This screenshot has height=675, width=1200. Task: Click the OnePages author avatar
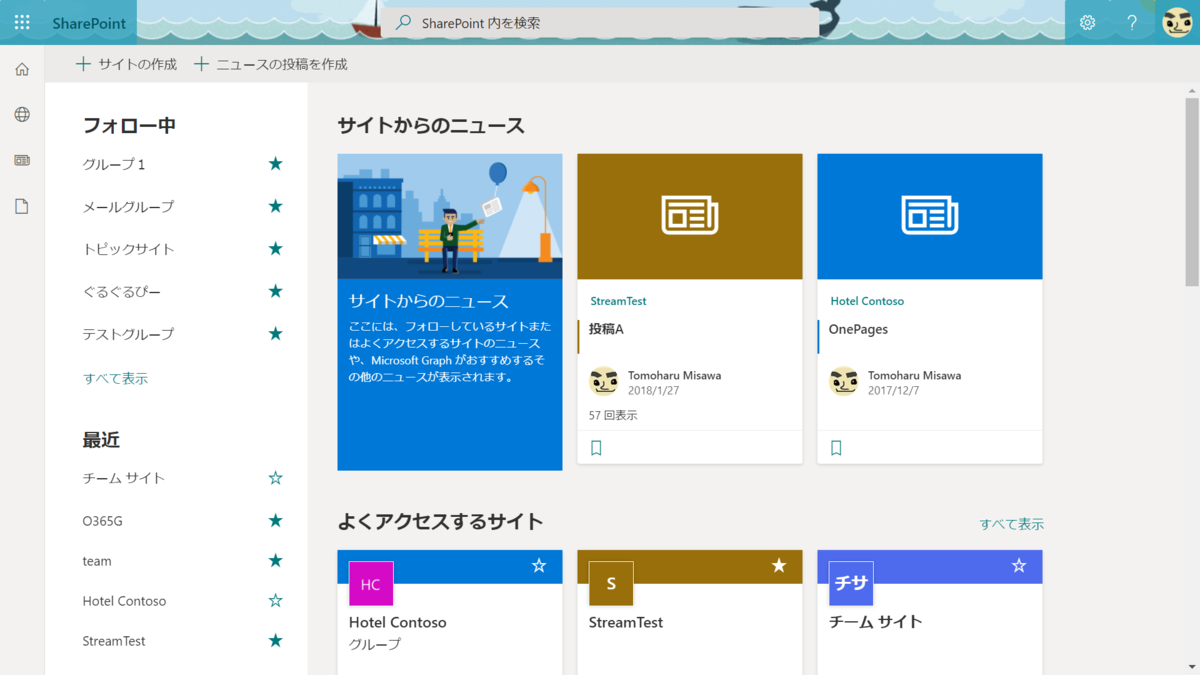(x=844, y=381)
